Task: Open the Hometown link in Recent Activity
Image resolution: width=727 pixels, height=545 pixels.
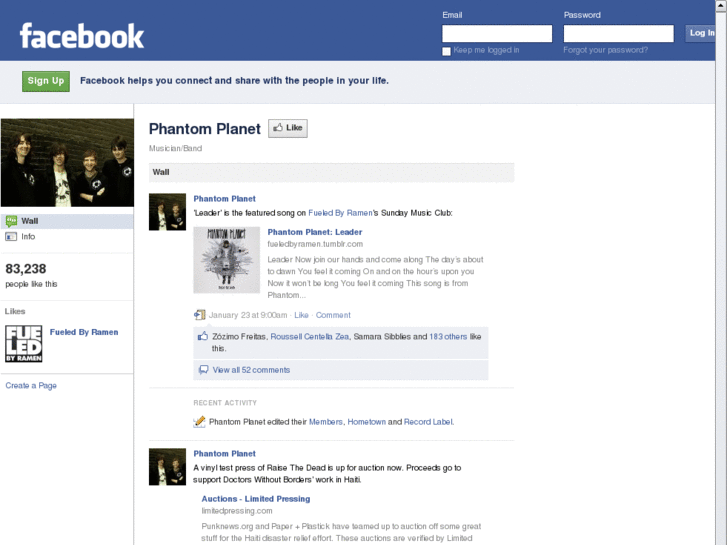Action: [367, 422]
